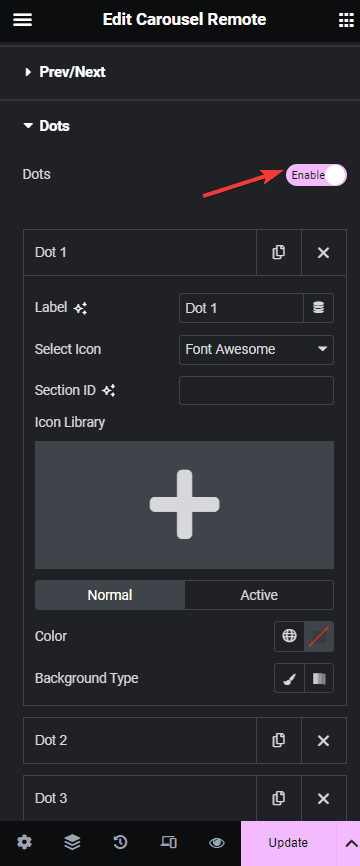Image resolution: width=360 pixels, height=866 pixels.
Task: Open Responsive Mode device icon
Action: [169, 843]
